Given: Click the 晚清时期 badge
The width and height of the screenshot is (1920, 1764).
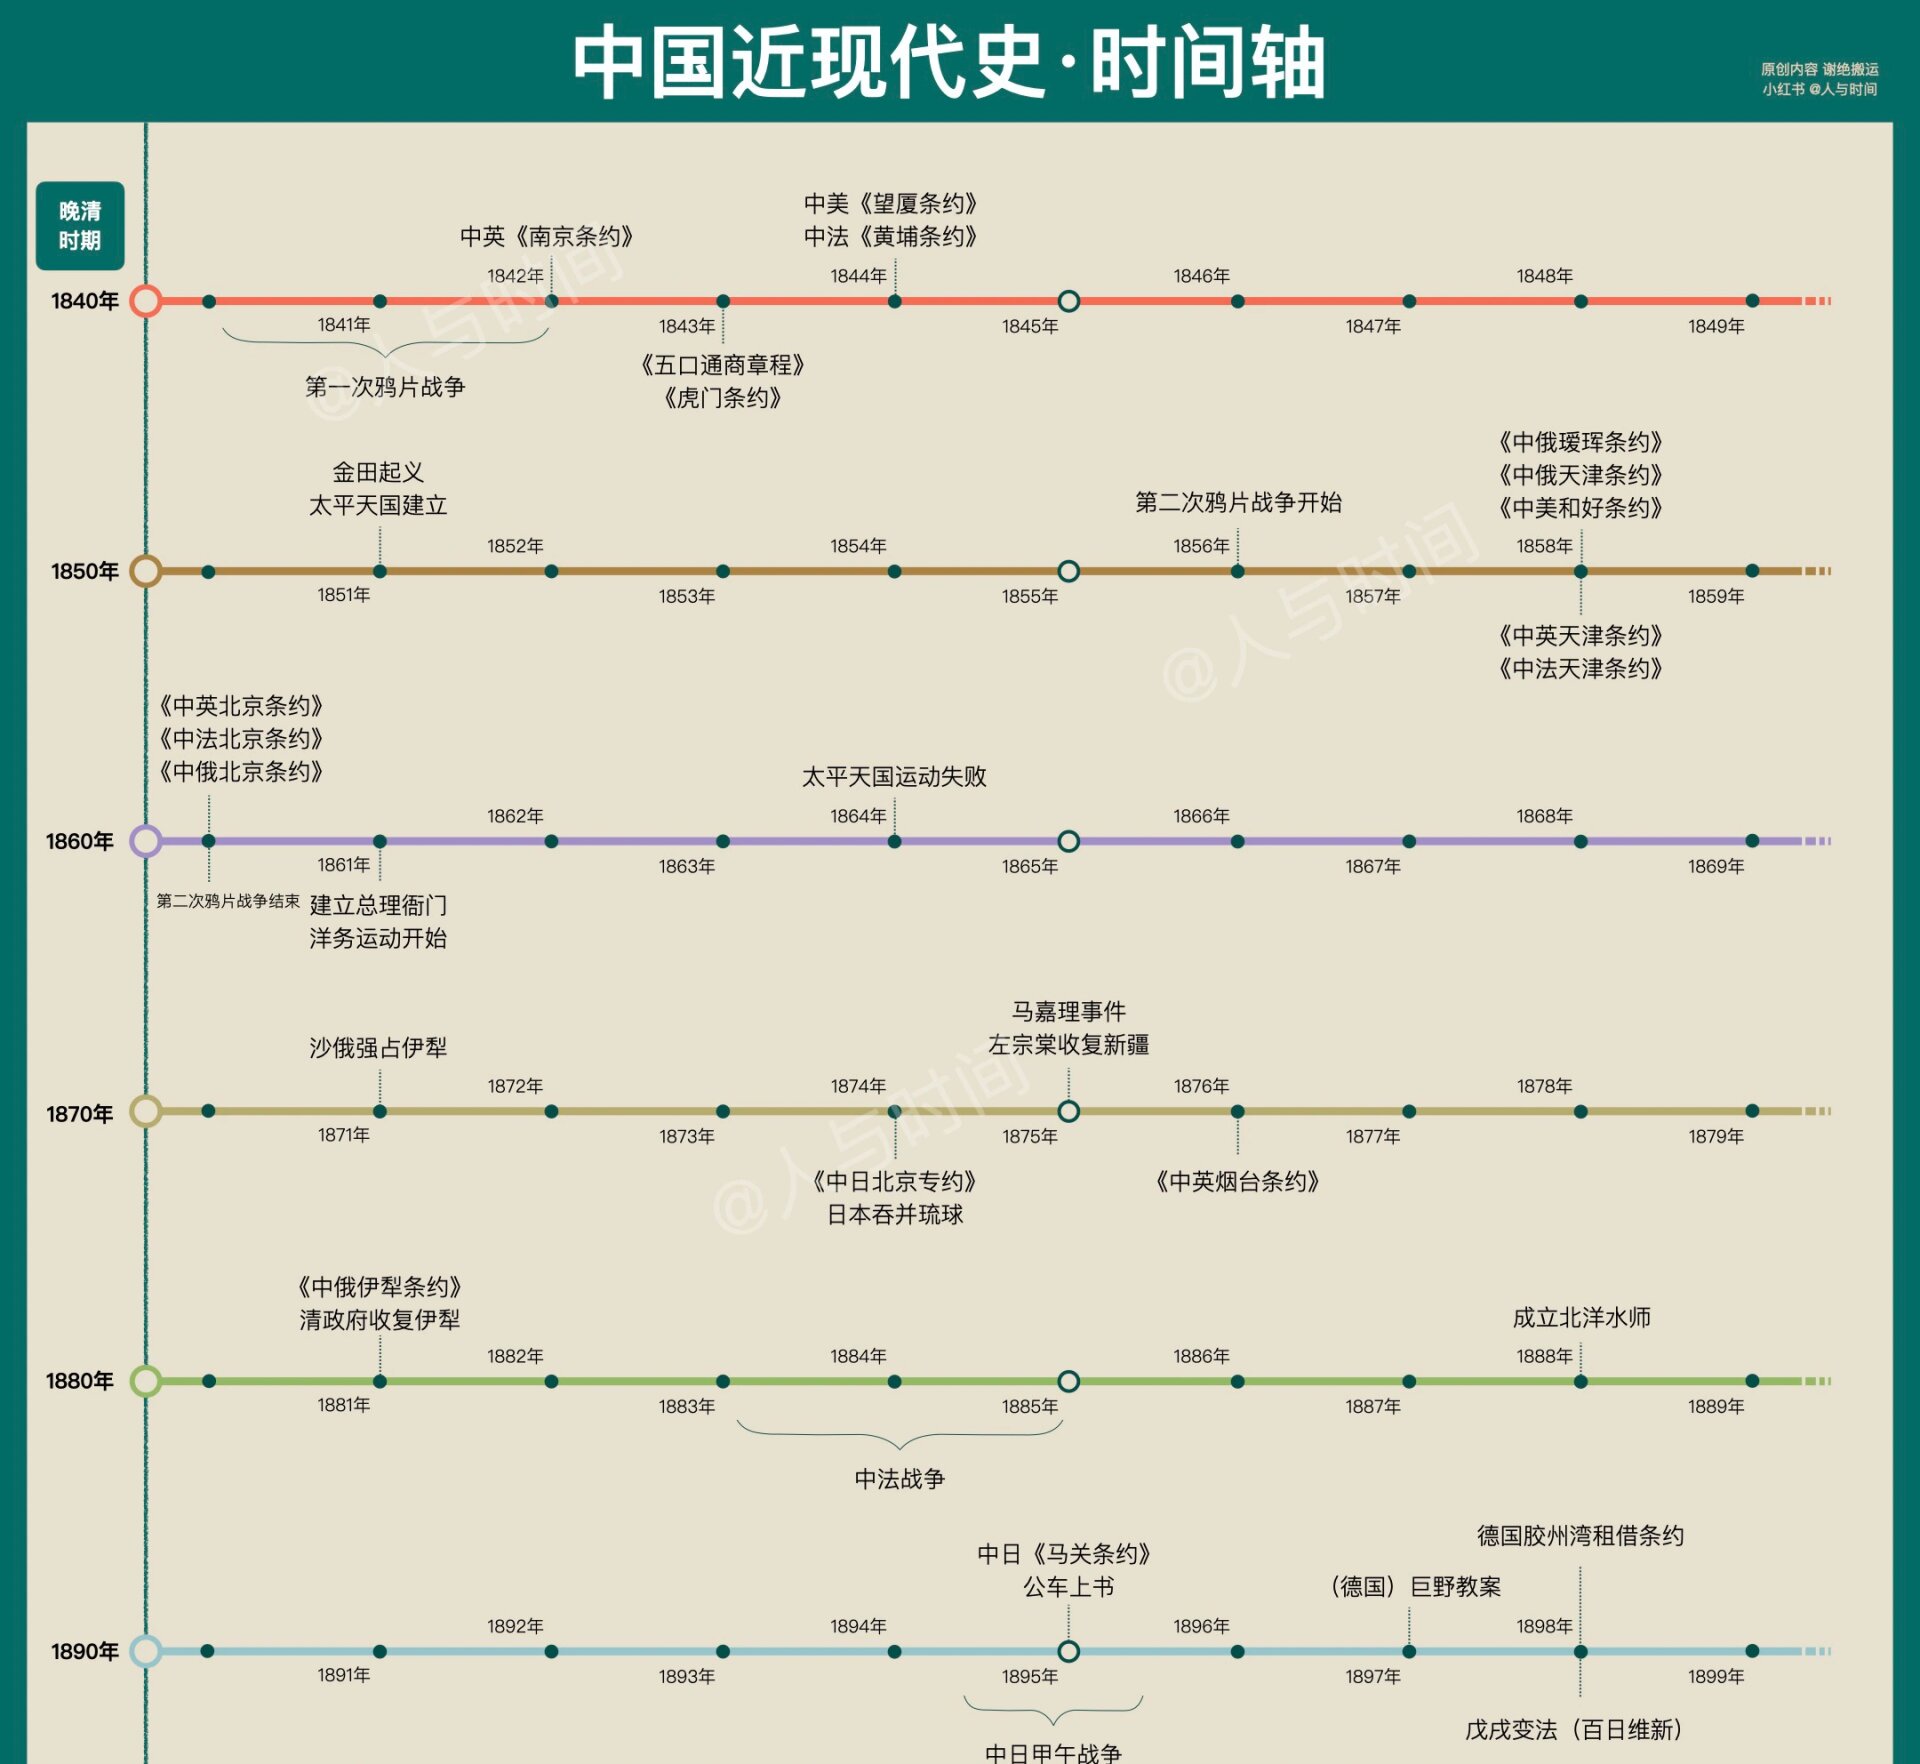Looking at the screenshot, I should tap(80, 226).
